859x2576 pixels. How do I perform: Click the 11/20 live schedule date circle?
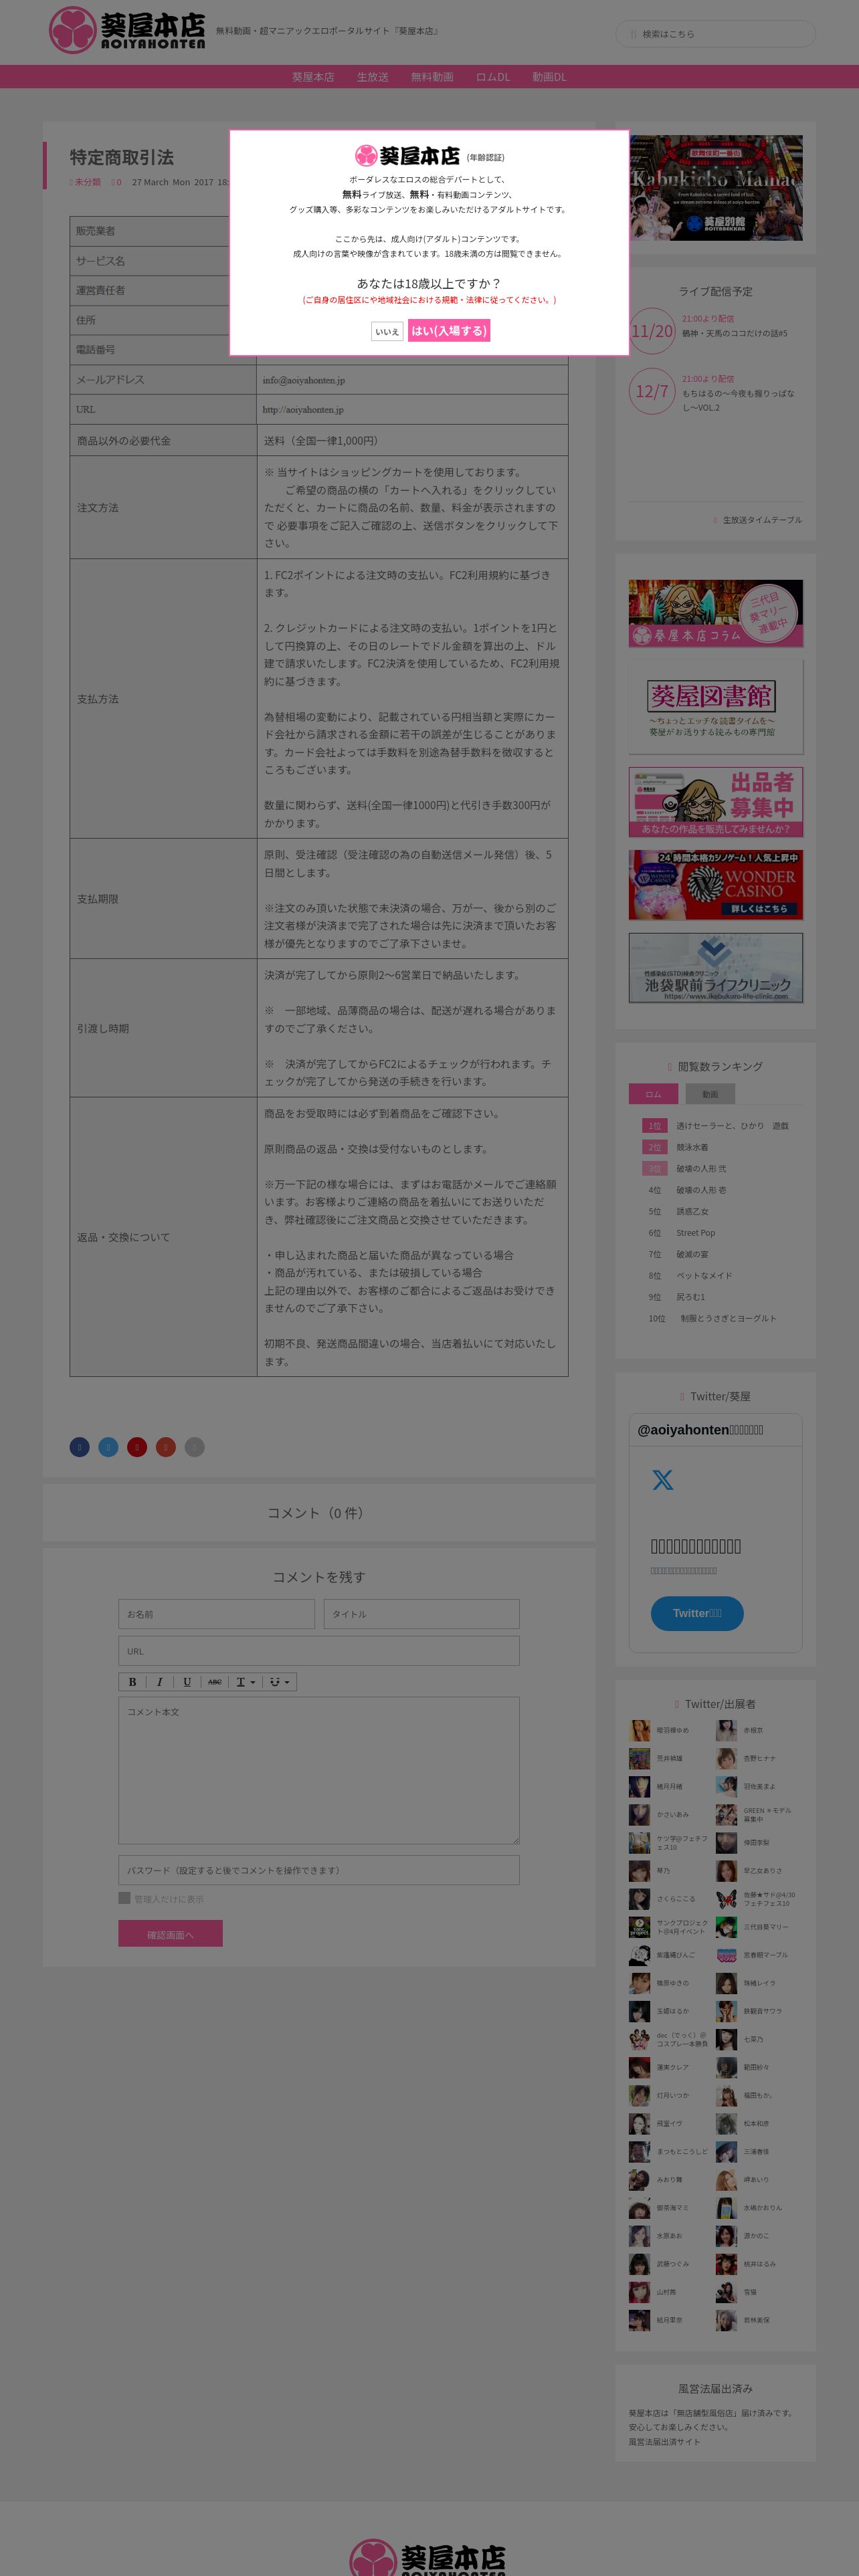(x=652, y=331)
